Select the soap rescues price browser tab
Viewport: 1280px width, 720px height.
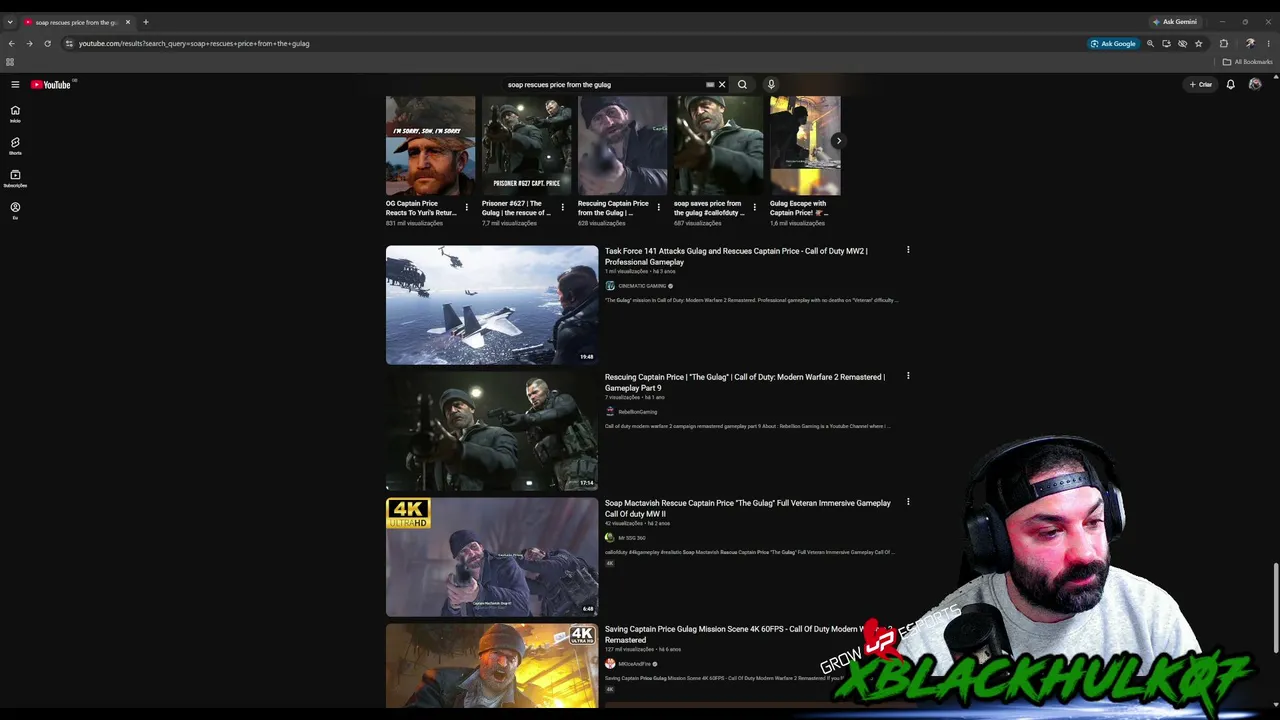[x=78, y=22]
